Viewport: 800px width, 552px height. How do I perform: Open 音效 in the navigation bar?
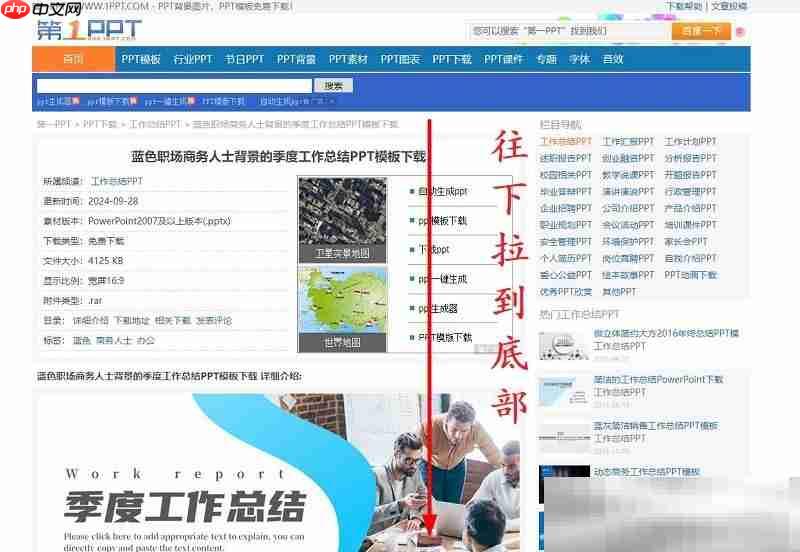coord(613,59)
